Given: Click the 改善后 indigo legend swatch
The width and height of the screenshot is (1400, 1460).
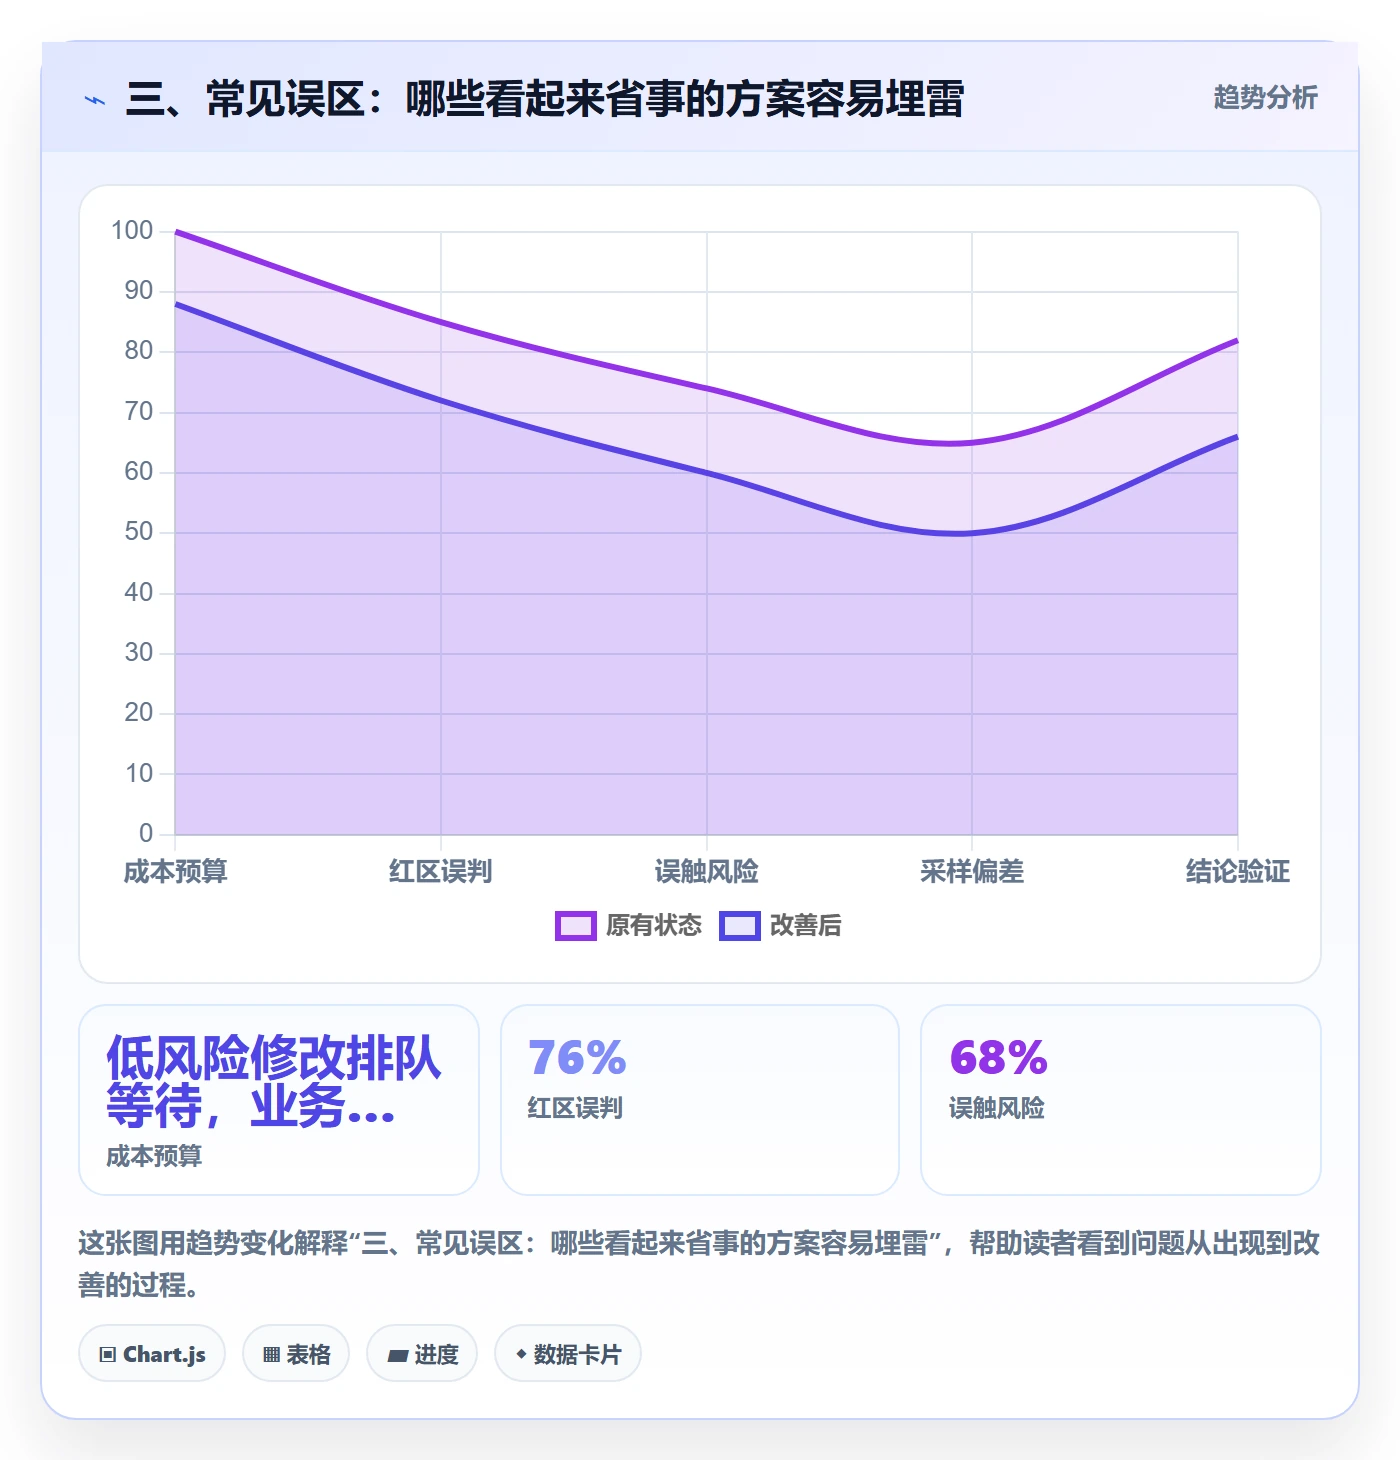Looking at the screenshot, I should click(x=740, y=926).
